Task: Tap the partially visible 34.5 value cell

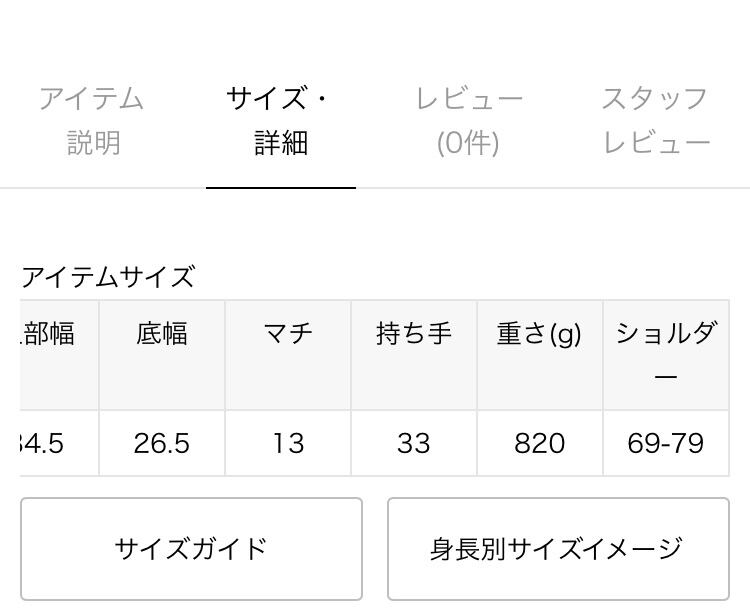Action: pos(45,442)
